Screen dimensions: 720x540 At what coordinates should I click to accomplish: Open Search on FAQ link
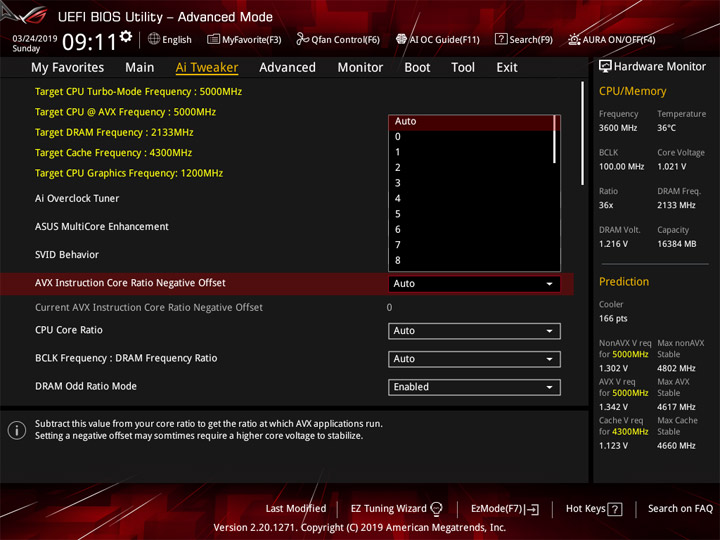coord(680,509)
